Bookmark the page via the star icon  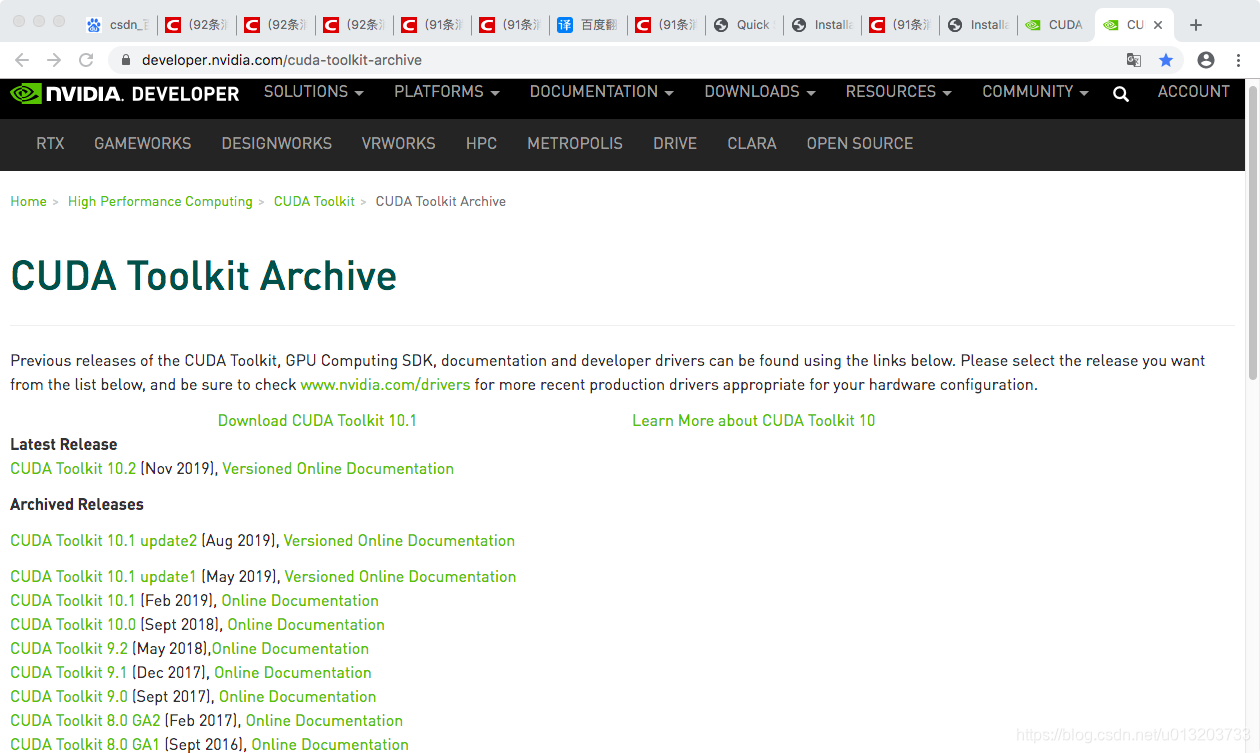click(1167, 60)
